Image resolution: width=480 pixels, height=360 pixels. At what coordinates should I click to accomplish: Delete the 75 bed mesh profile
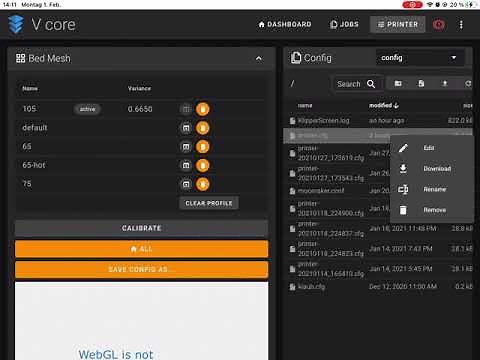[202, 184]
